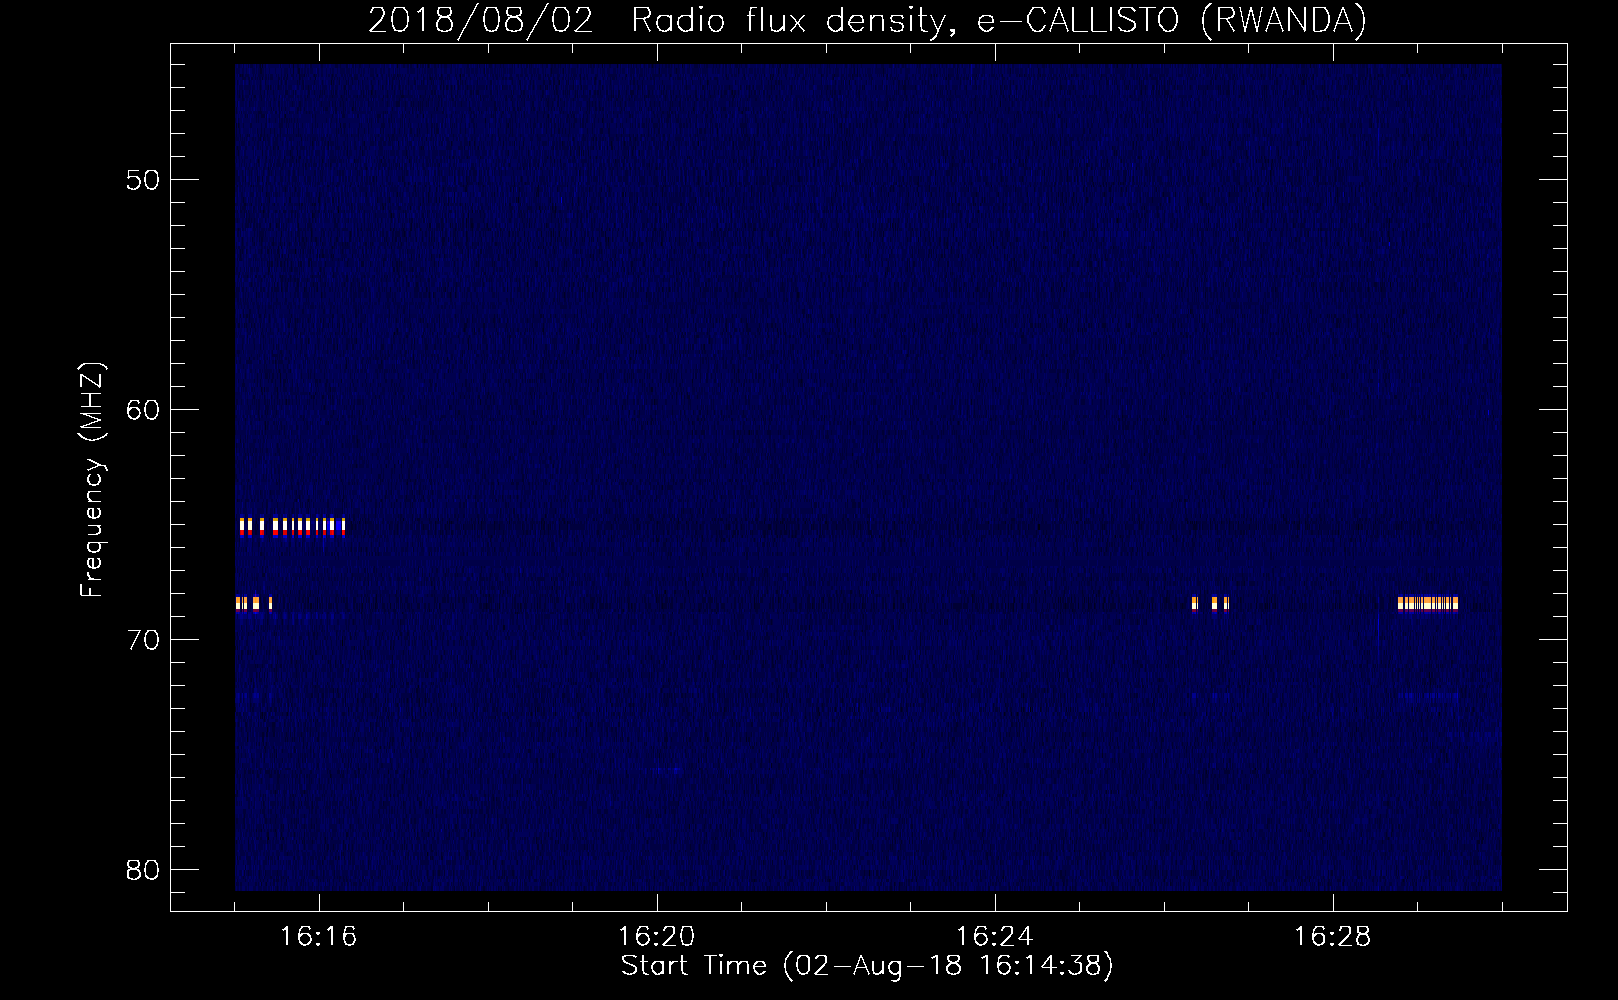Click the 16:20 time tick label
Viewport: 1618px width, 1000px height.
click(656, 937)
